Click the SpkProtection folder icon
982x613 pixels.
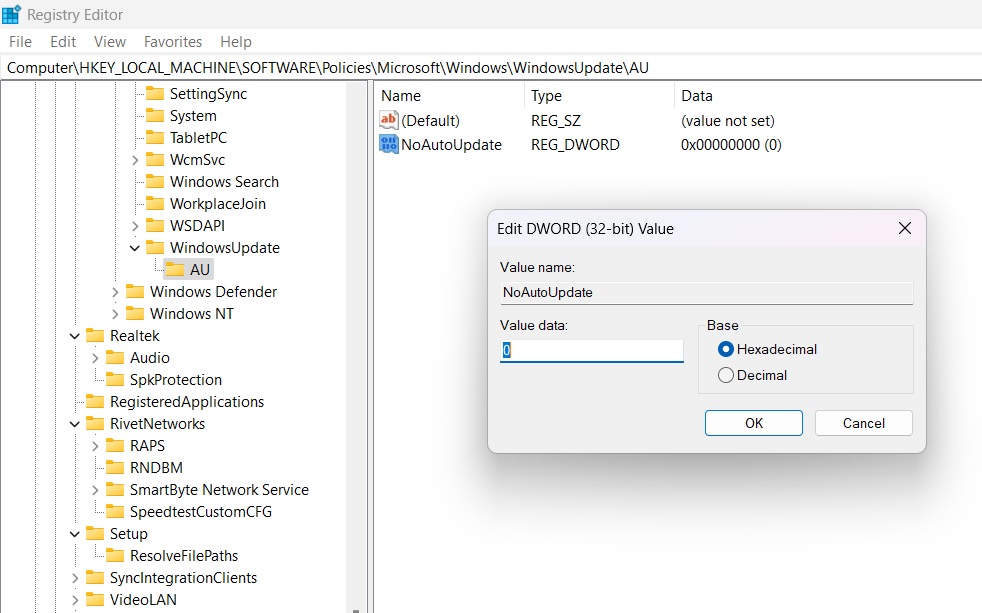[119, 379]
